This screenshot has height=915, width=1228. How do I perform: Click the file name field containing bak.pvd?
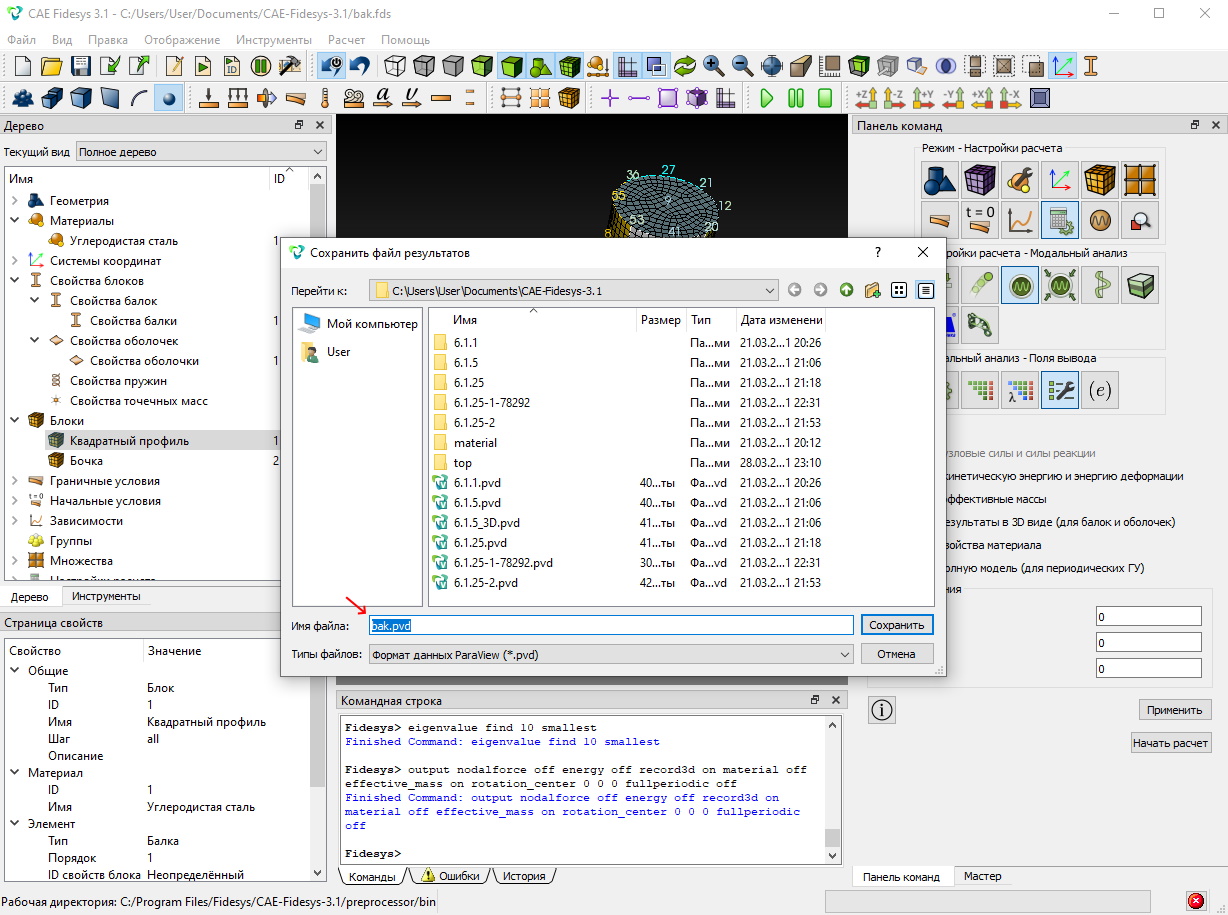tap(610, 625)
